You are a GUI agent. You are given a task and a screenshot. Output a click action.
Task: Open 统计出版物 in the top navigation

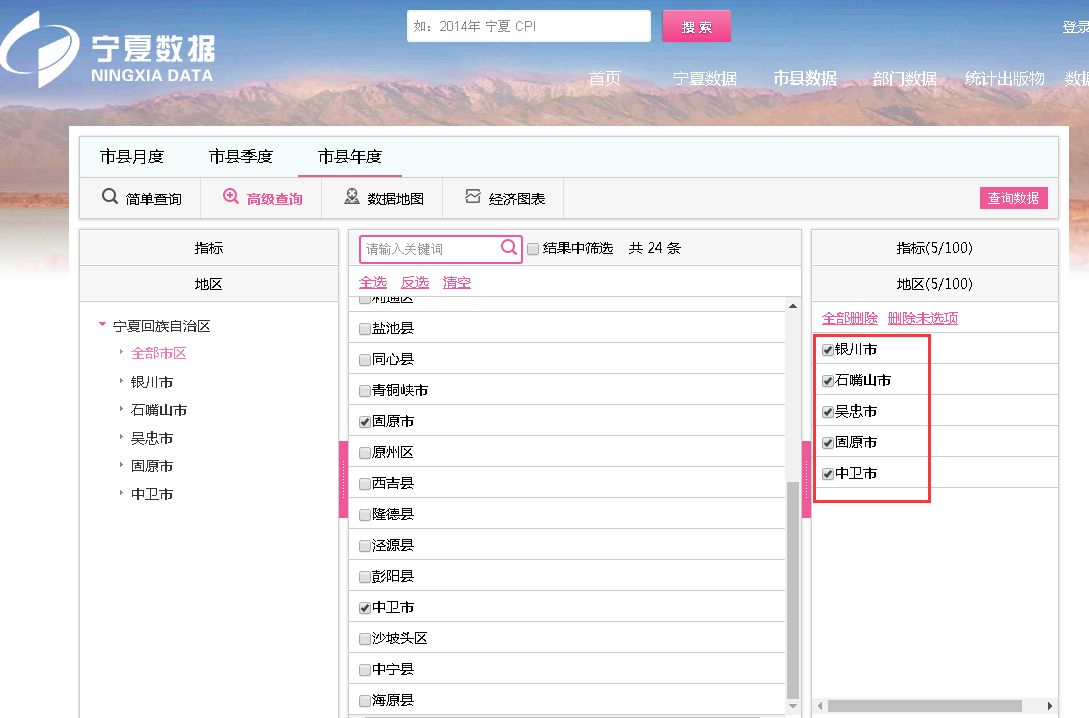[1005, 78]
